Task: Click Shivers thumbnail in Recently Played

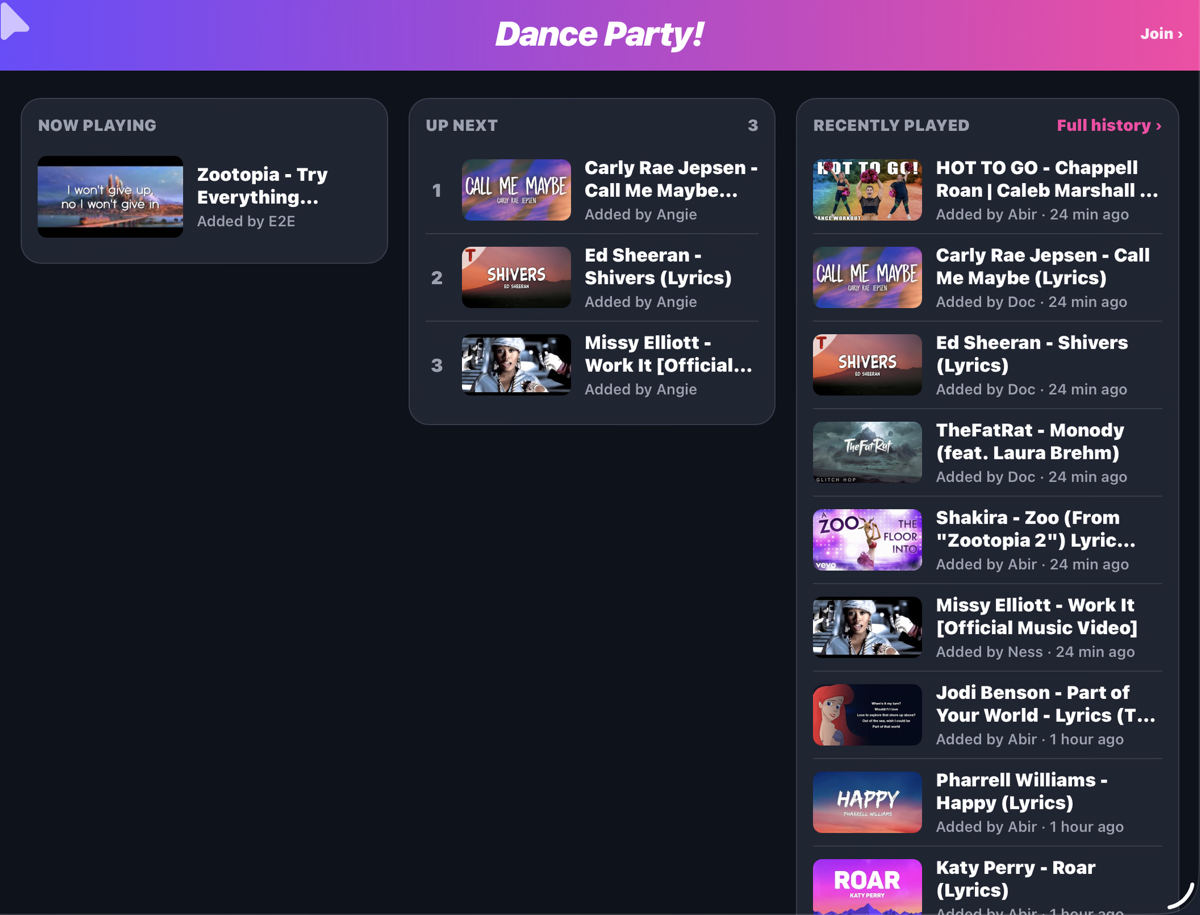Action: [867, 365]
